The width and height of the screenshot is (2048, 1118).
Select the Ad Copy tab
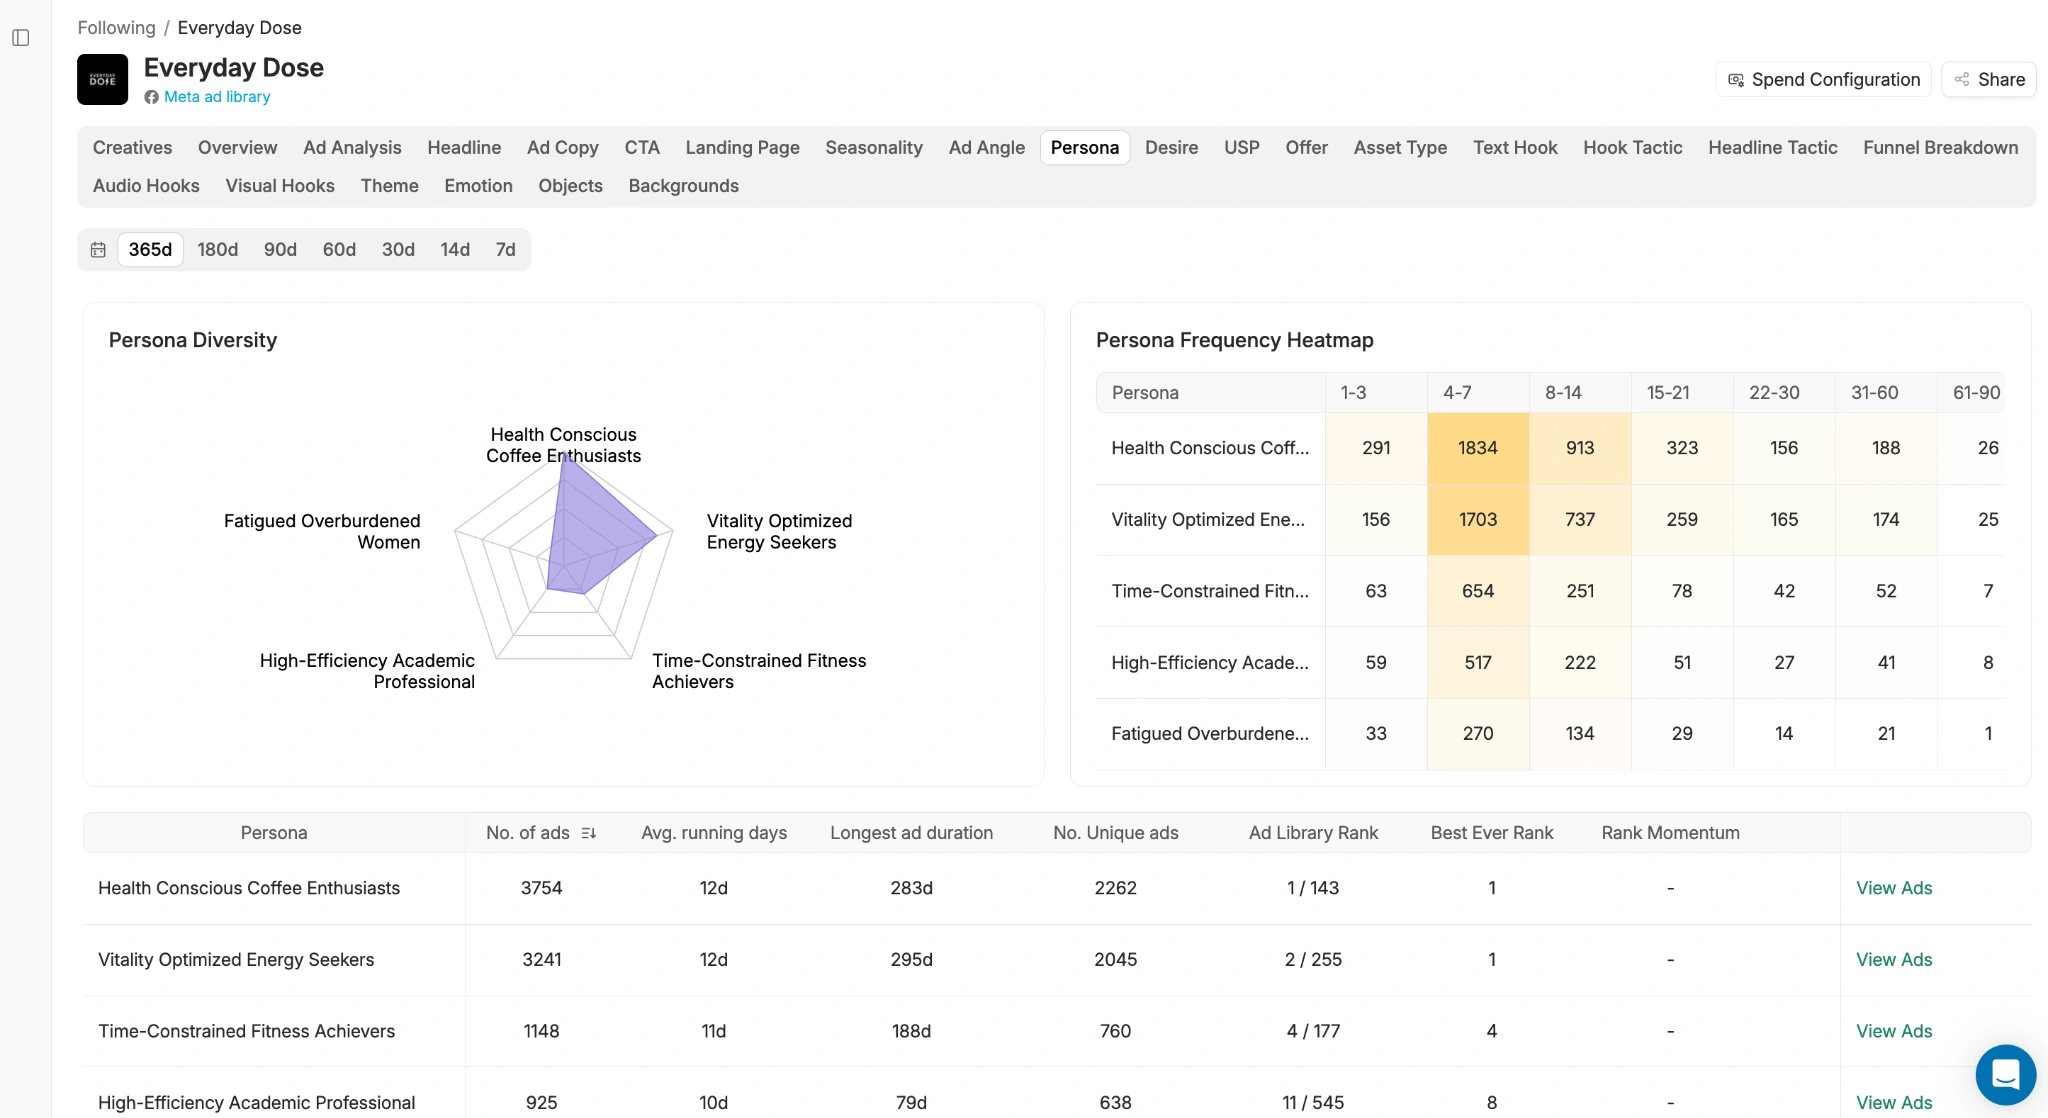pos(562,148)
